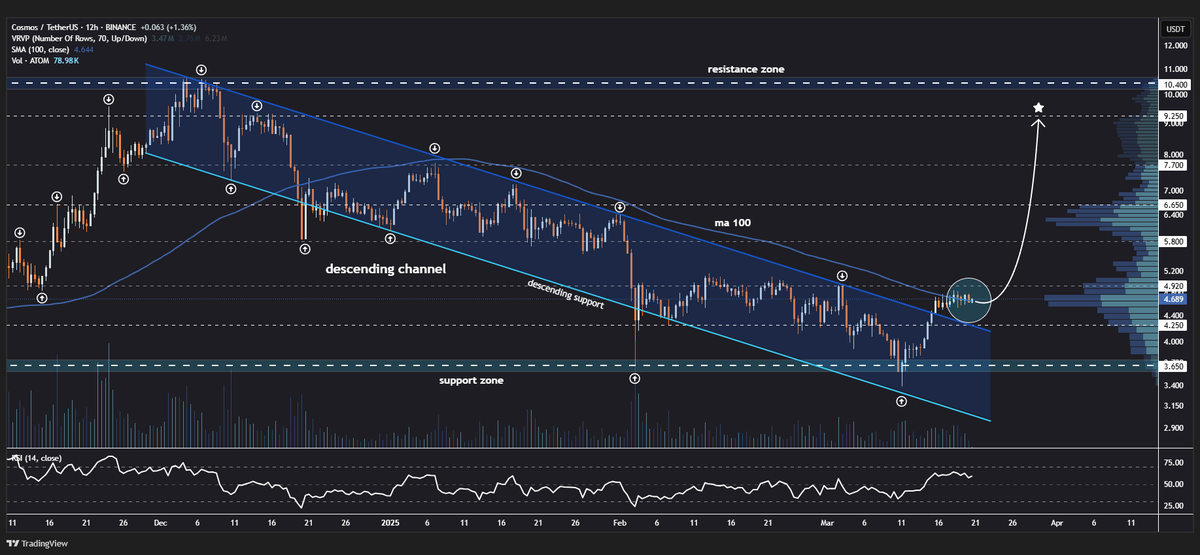Click the 'descending channel' text label

click(x=385, y=270)
